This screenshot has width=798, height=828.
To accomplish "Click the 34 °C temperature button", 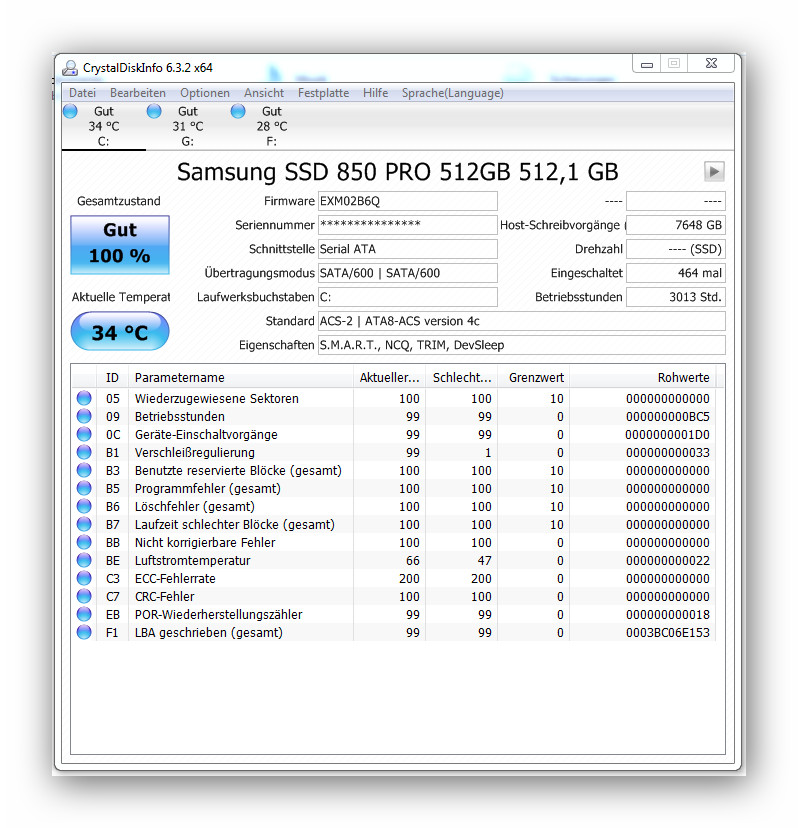I will [120, 331].
